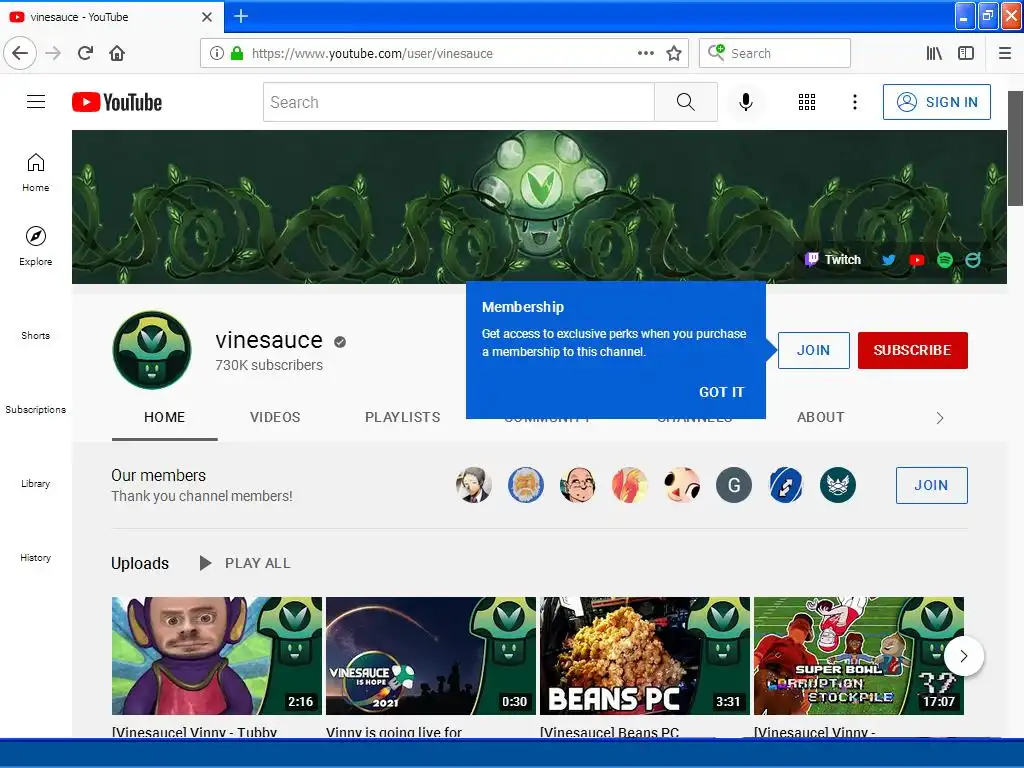Image resolution: width=1024 pixels, height=768 pixels.
Task: Show site information icon
Action: click(x=217, y=53)
